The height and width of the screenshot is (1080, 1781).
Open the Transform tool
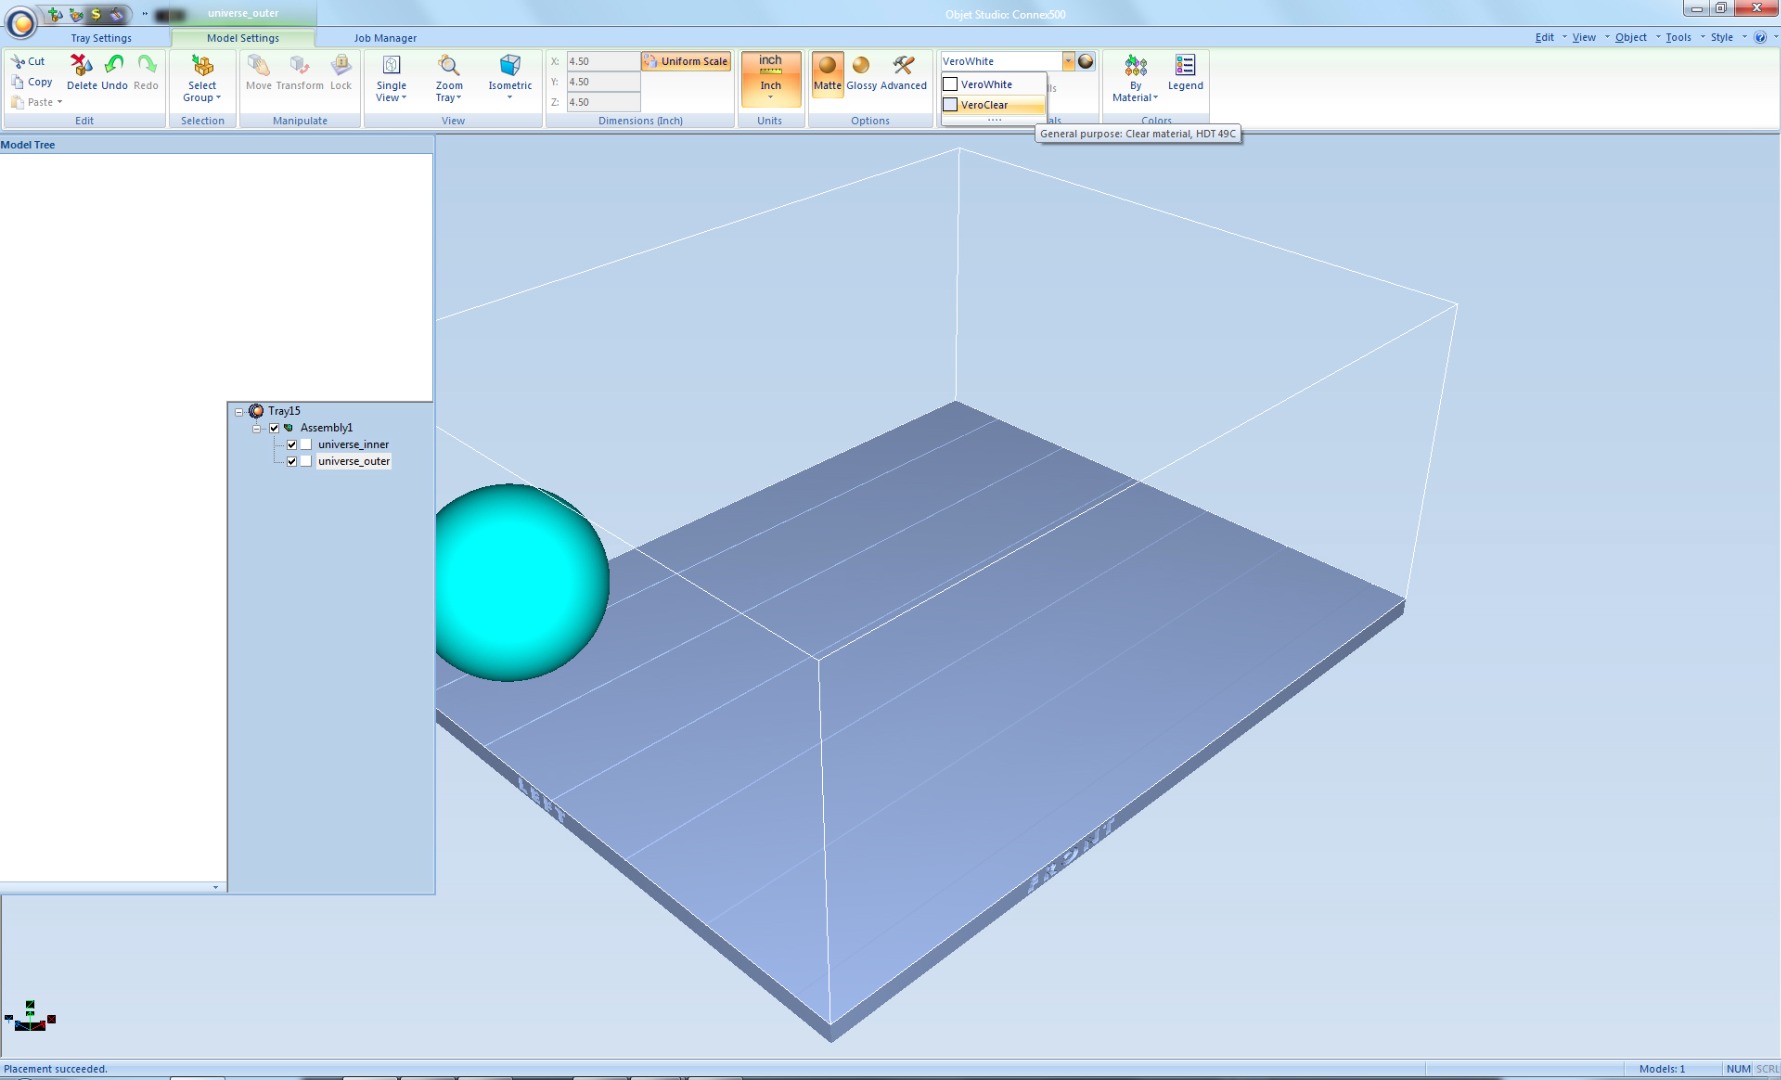point(300,72)
